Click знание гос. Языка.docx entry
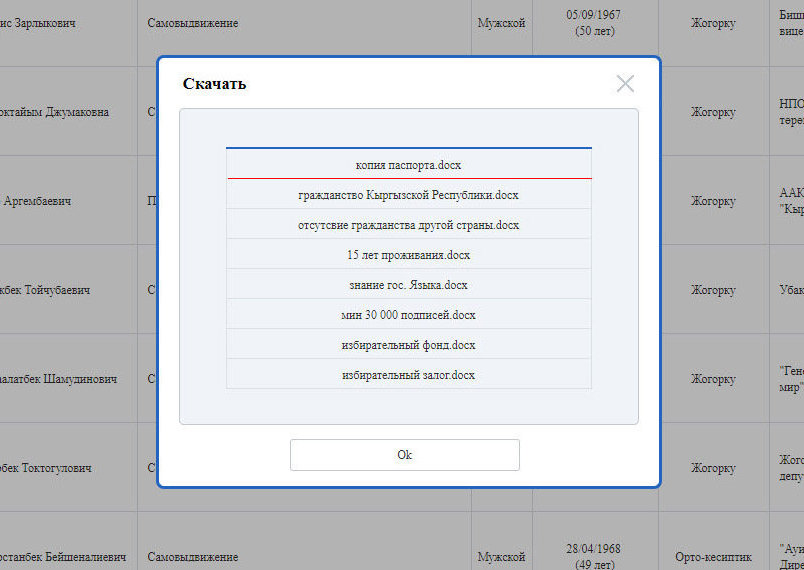804x570 pixels. 408,285
